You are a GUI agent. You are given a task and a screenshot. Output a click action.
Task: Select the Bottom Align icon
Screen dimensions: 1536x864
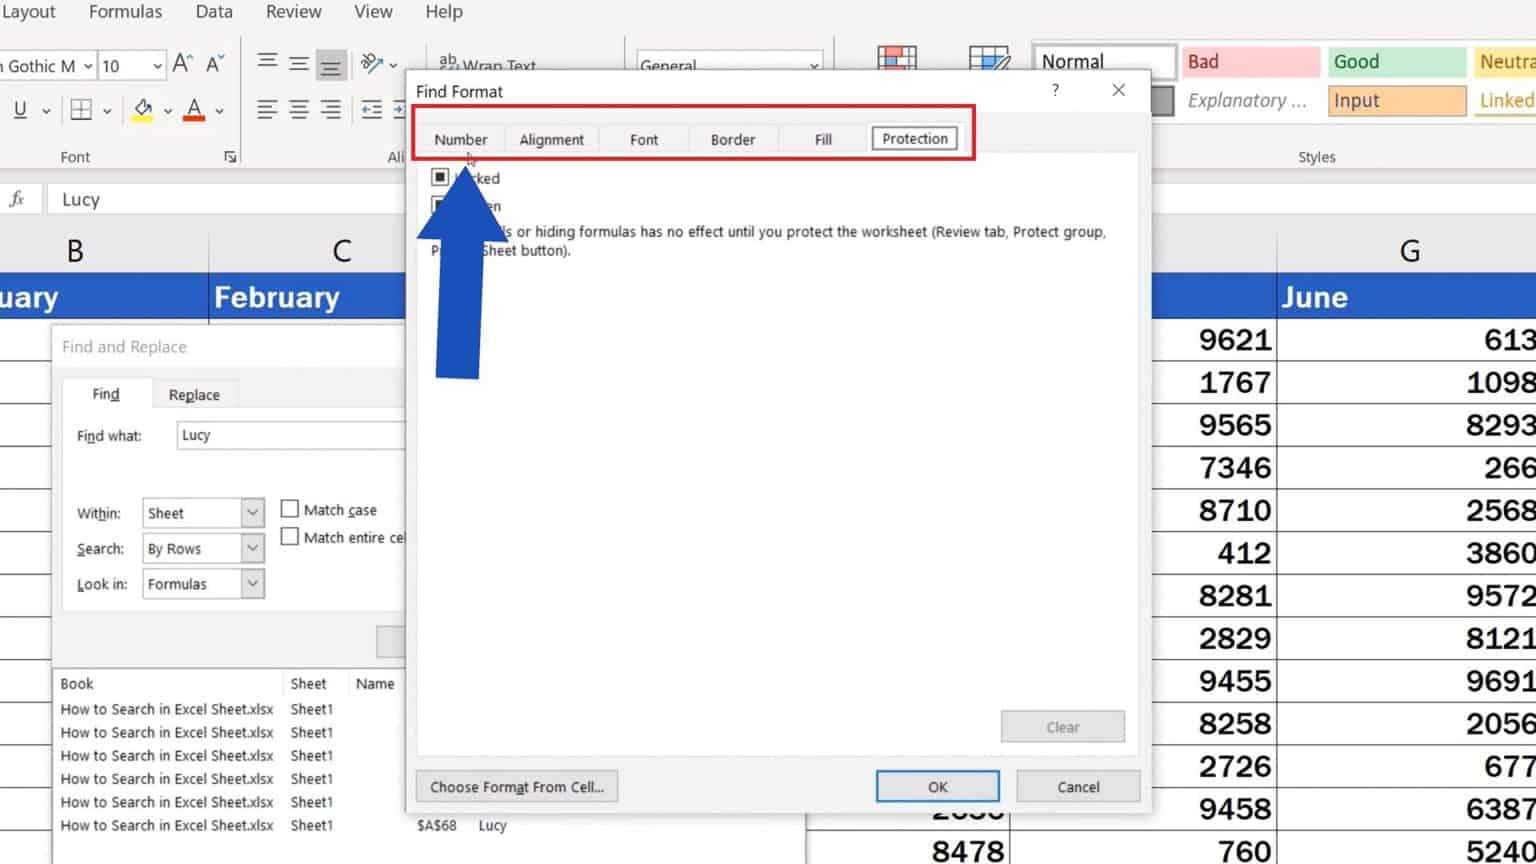(x=330, y=64)
